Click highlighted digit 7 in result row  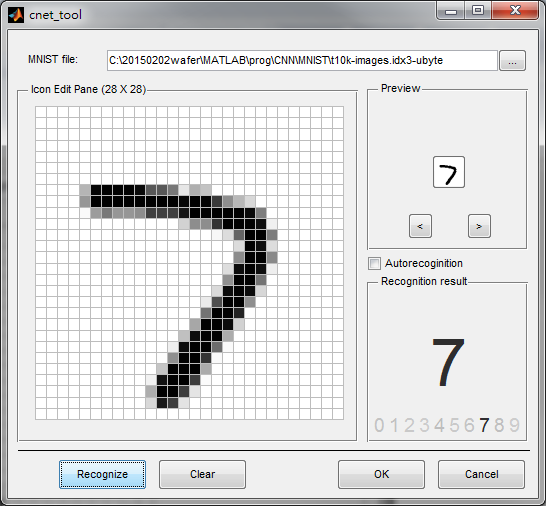[x=484, y=425]
